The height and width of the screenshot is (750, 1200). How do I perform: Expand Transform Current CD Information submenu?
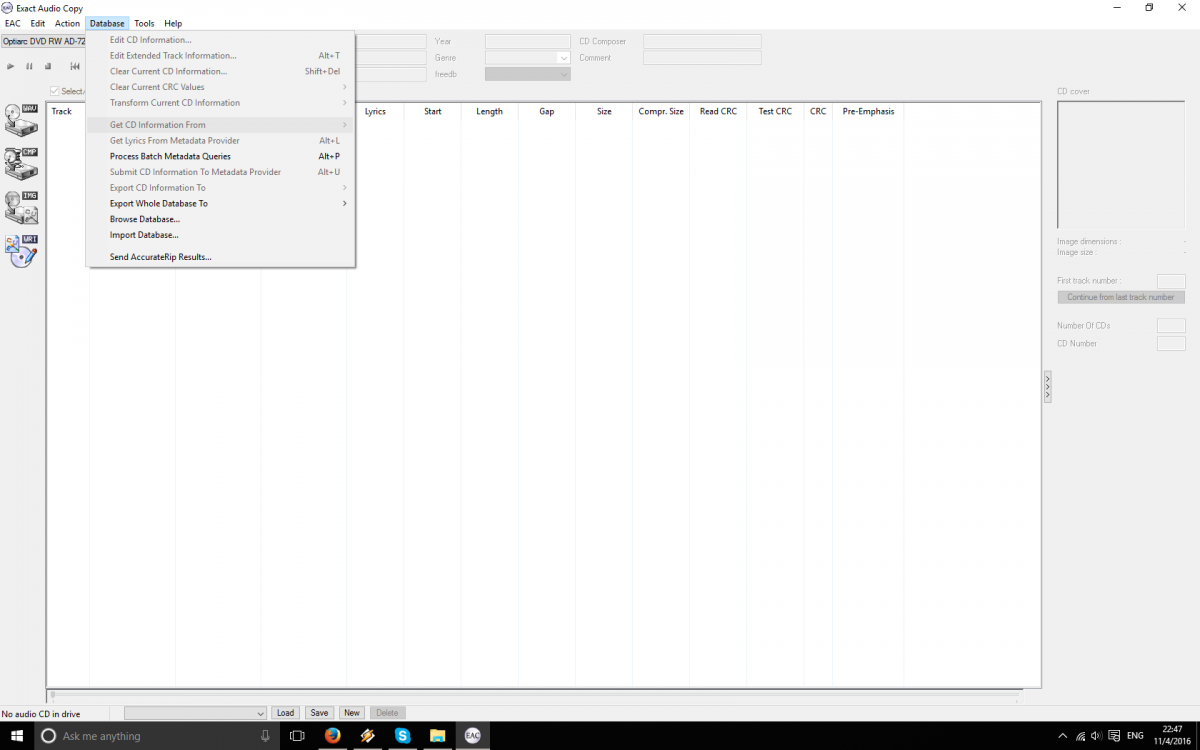tap(219, 103)
